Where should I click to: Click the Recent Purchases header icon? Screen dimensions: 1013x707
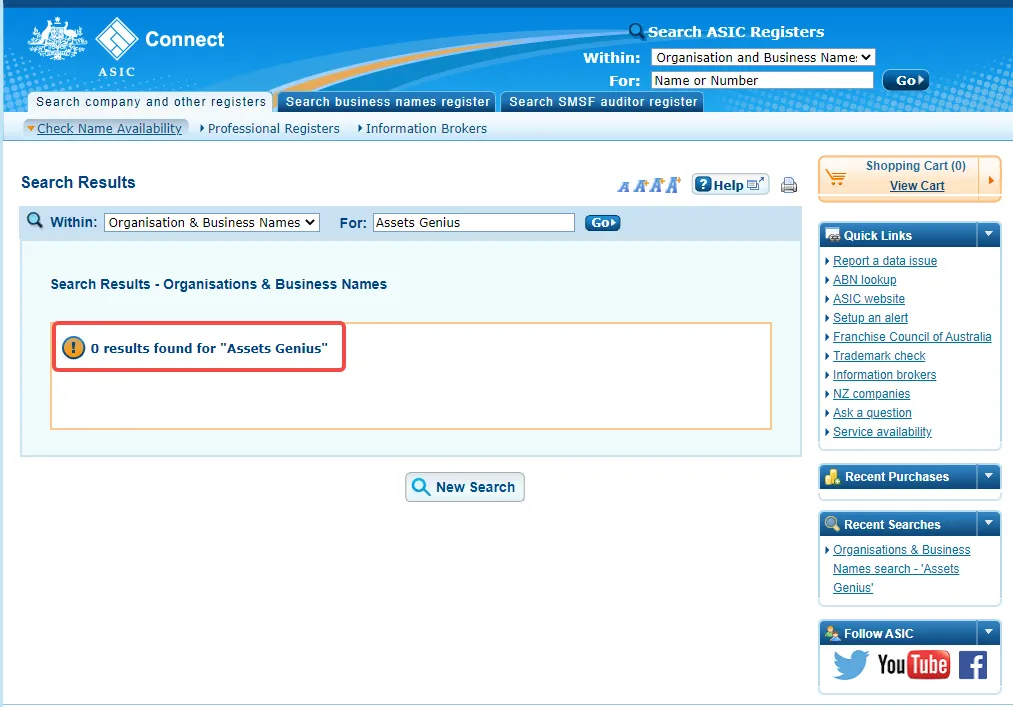[x=833, y=477]
